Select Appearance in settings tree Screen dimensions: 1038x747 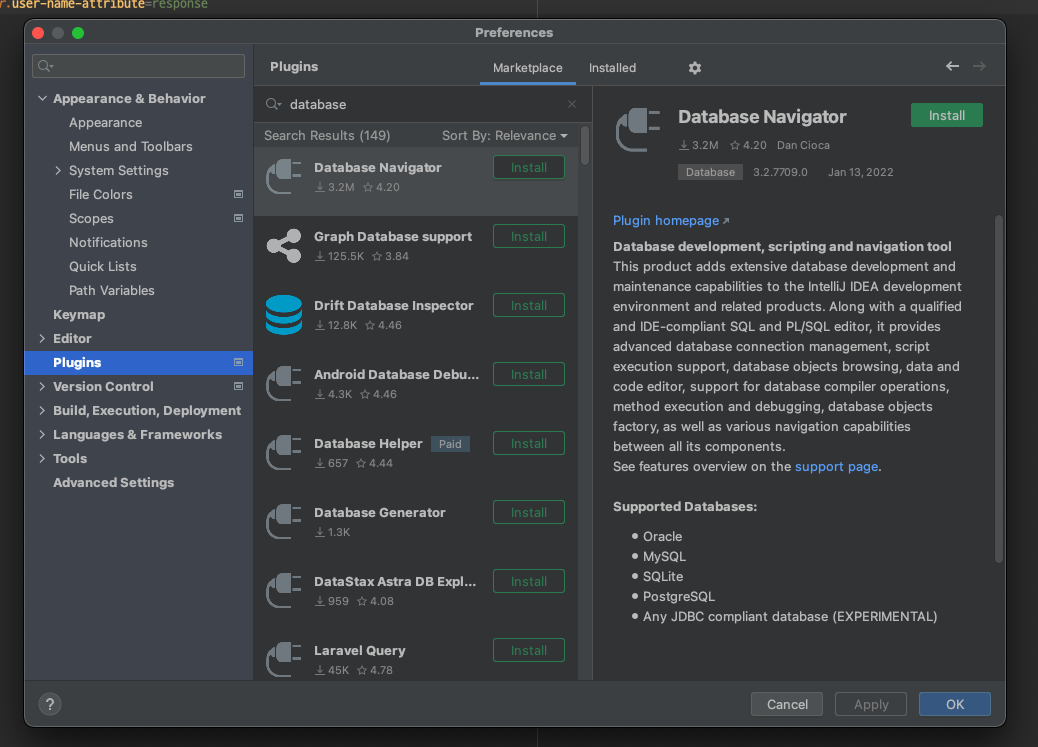point(105,123)
